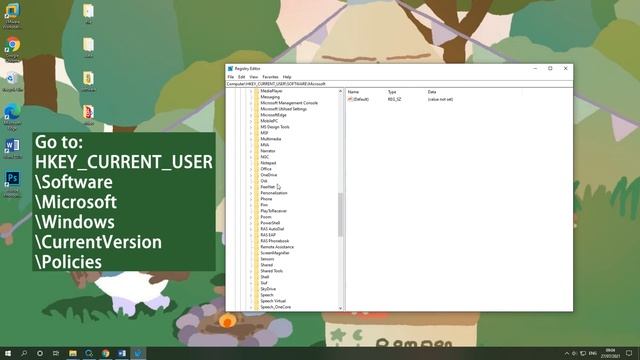Image resolution: width=640 pixels, height=360 pixels.
Task: Select the Multimedia key
Action: click(271, 139)
